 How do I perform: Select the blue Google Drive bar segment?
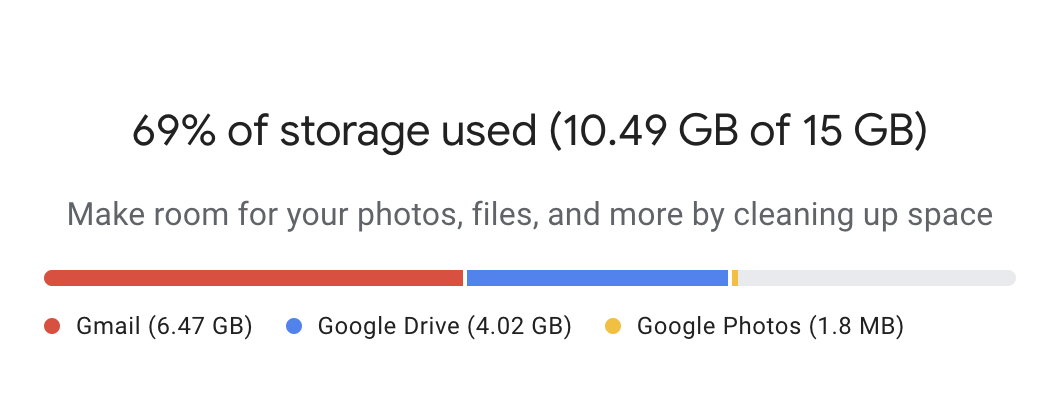pyautogui.click(x=597, y=278)
